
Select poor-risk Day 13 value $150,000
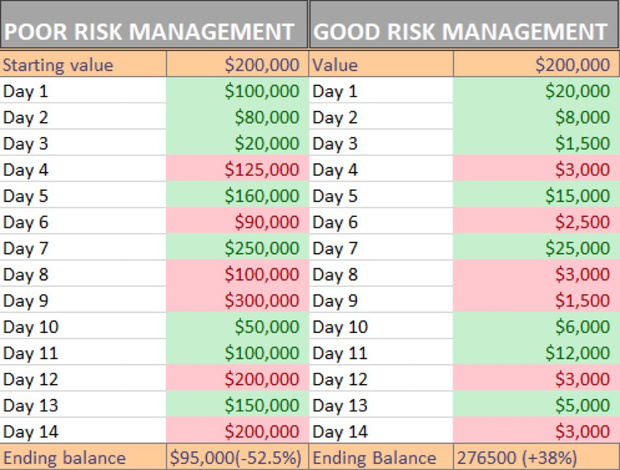point(238,405)
